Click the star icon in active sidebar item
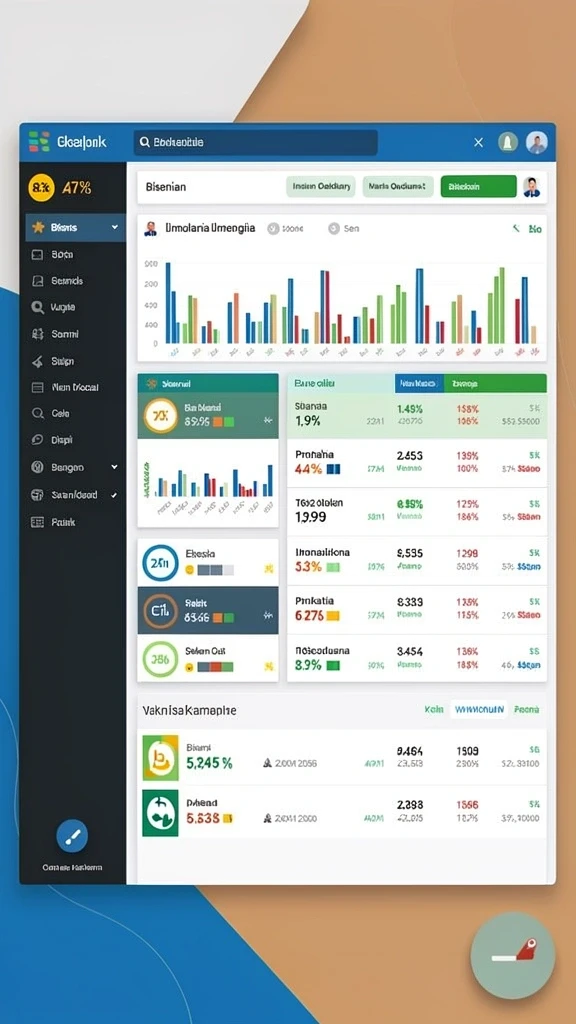 [x=38, y=227]
